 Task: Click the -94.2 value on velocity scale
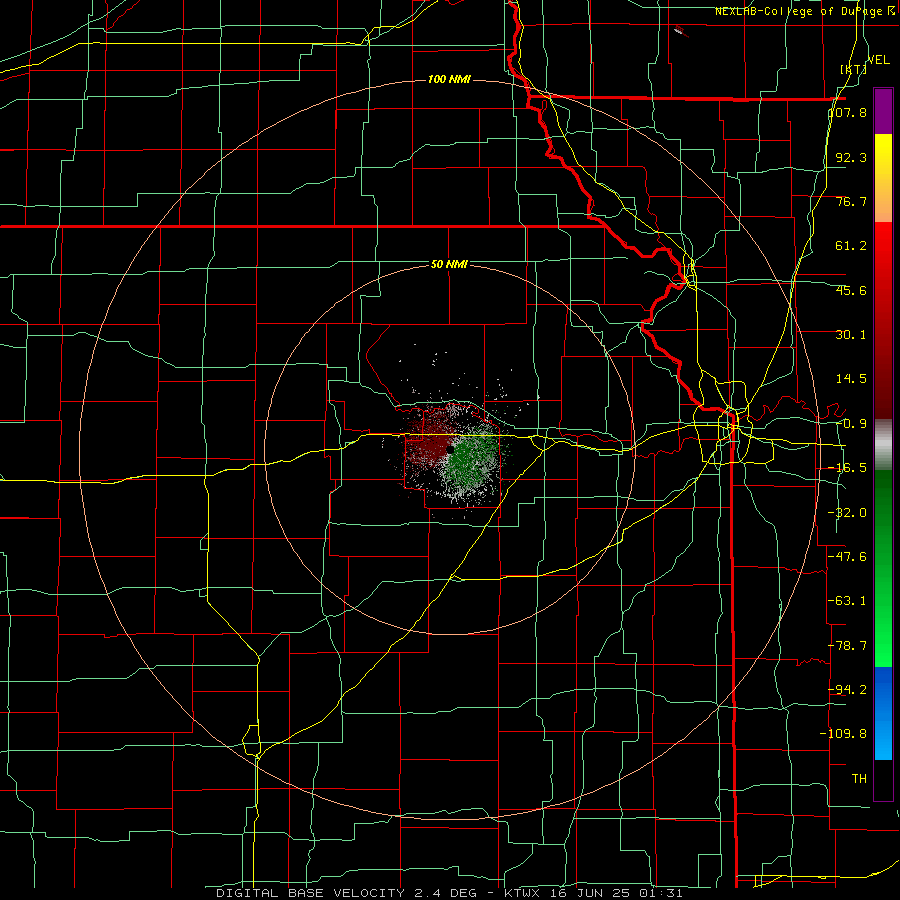click(x=848, y=689)
